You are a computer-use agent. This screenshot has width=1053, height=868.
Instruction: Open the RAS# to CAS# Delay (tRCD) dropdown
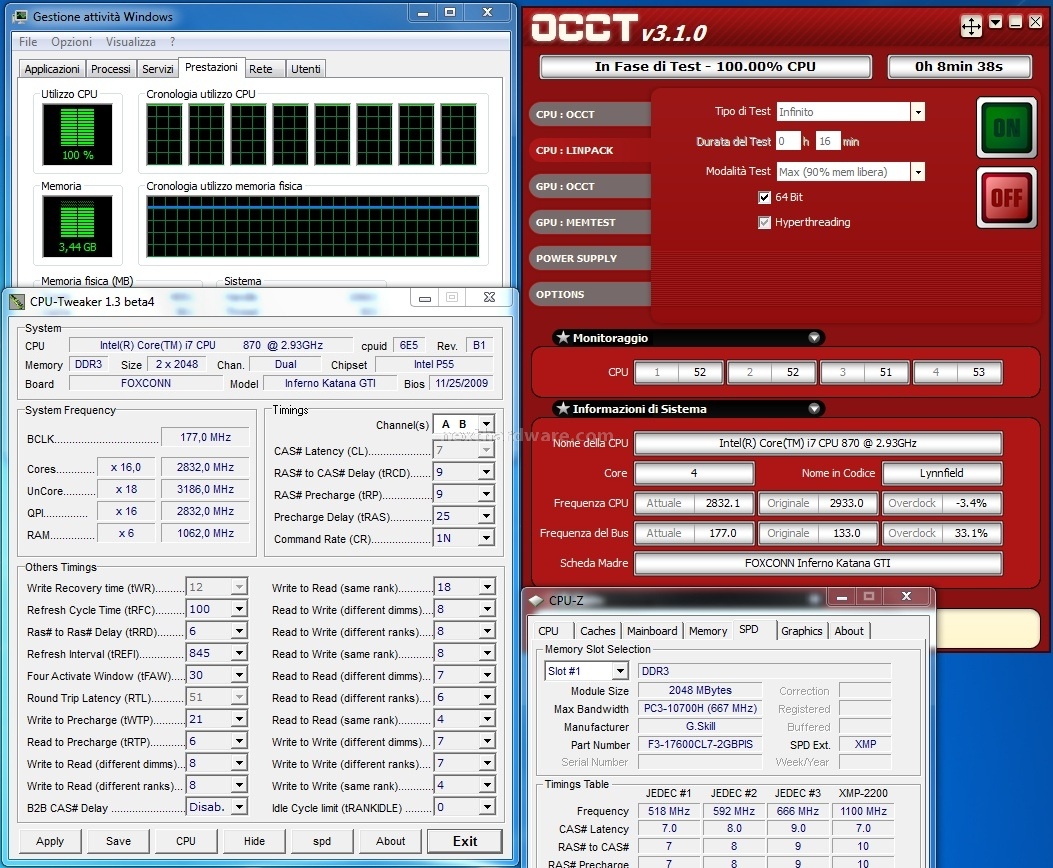(487, 473)
